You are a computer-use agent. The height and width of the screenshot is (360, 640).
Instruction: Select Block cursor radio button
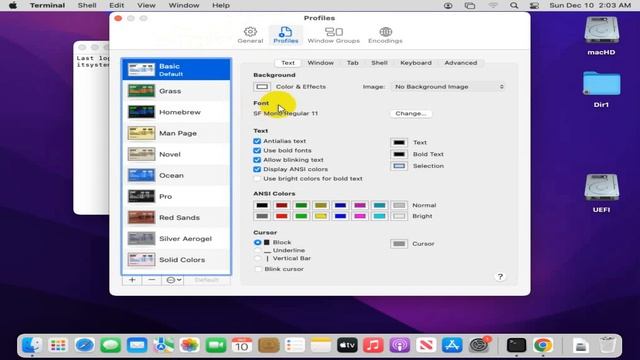click(257, 242)
